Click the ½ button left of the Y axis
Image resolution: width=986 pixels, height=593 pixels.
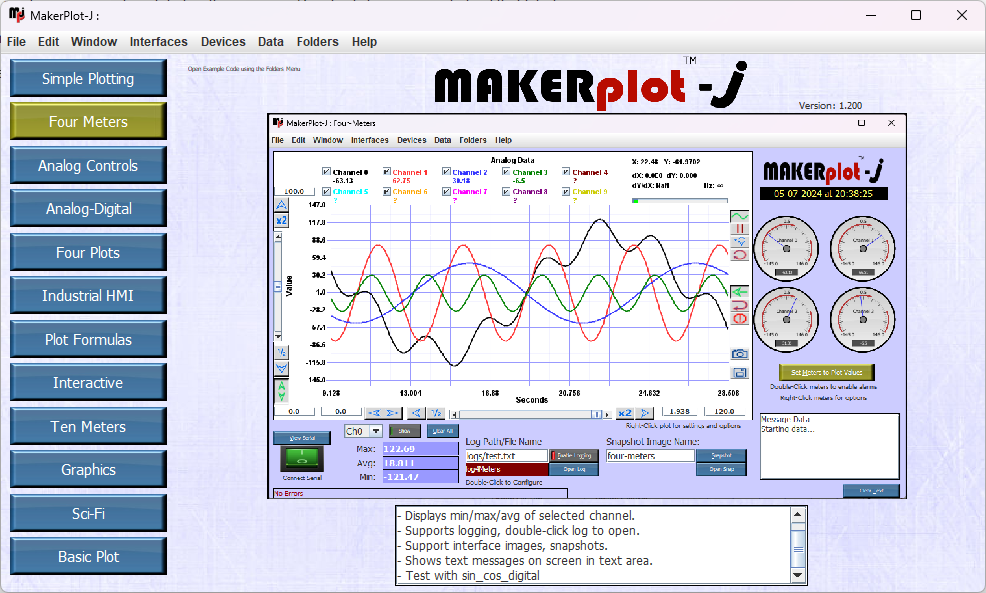(281, 352)
